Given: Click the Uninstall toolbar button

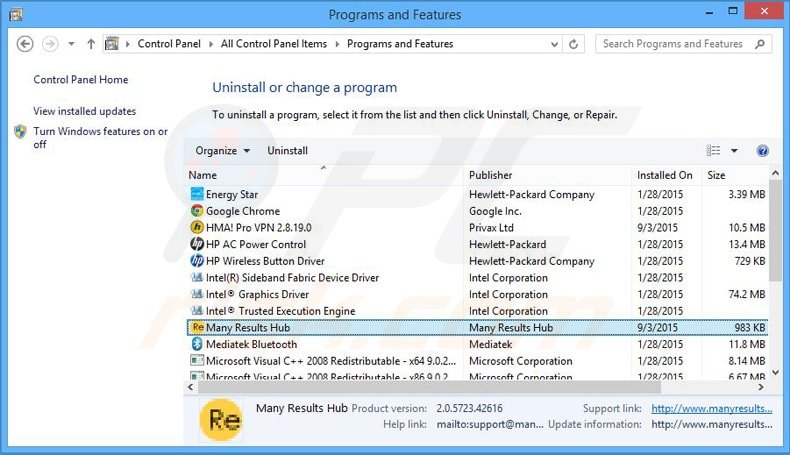Looking at the screenshot, I should (287, 151).
